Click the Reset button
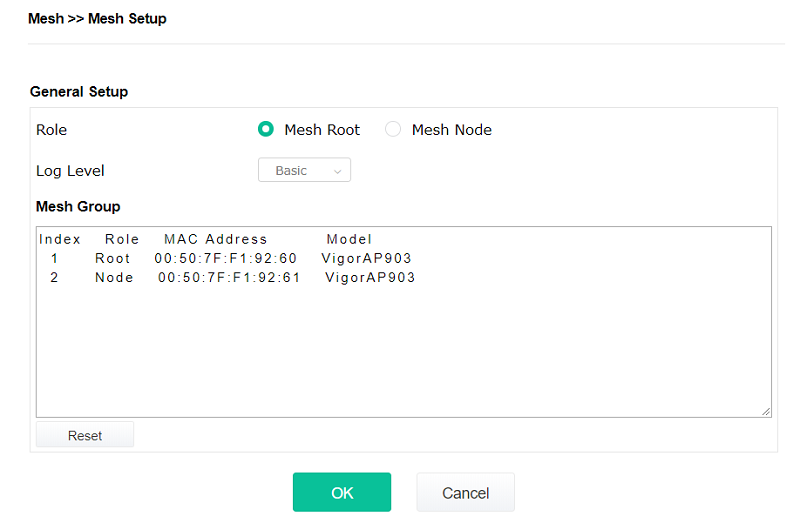 [x=85, y=435]
